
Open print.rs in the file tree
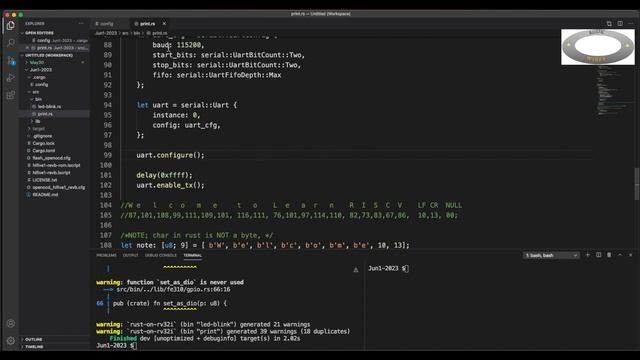(x=45, y=114)
